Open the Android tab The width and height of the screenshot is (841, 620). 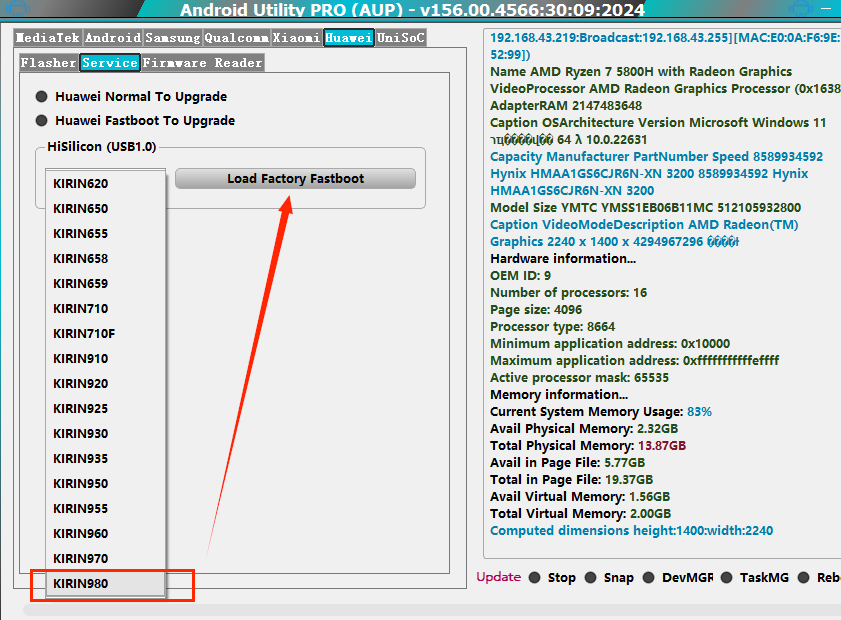point(113,38)
